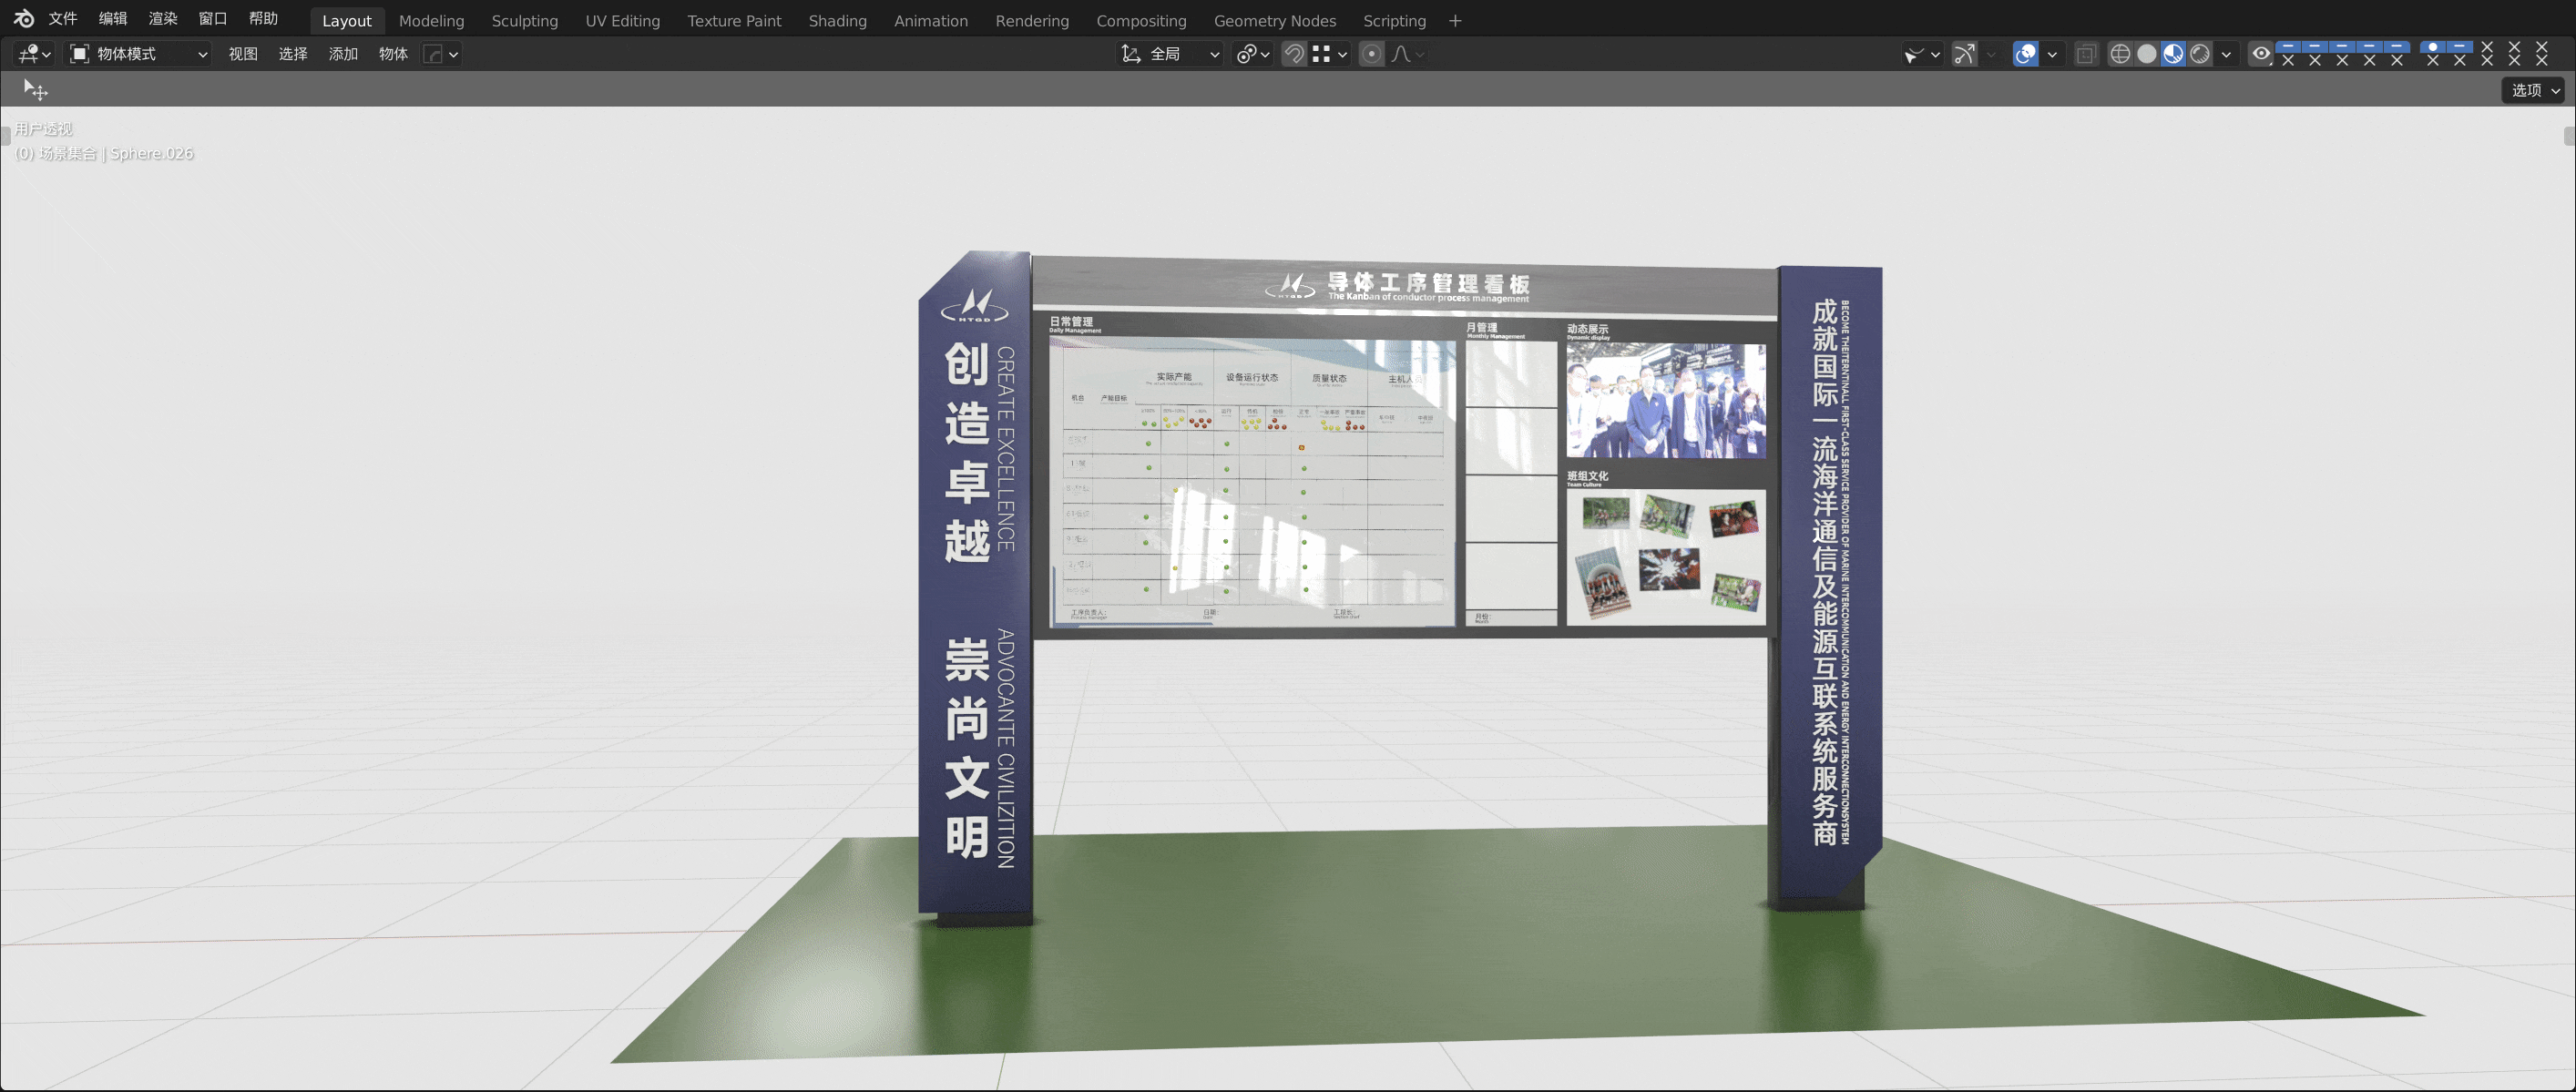Open the 帮助 menu
This screenshot has height=1092, width=2576.
click(263, 19)
